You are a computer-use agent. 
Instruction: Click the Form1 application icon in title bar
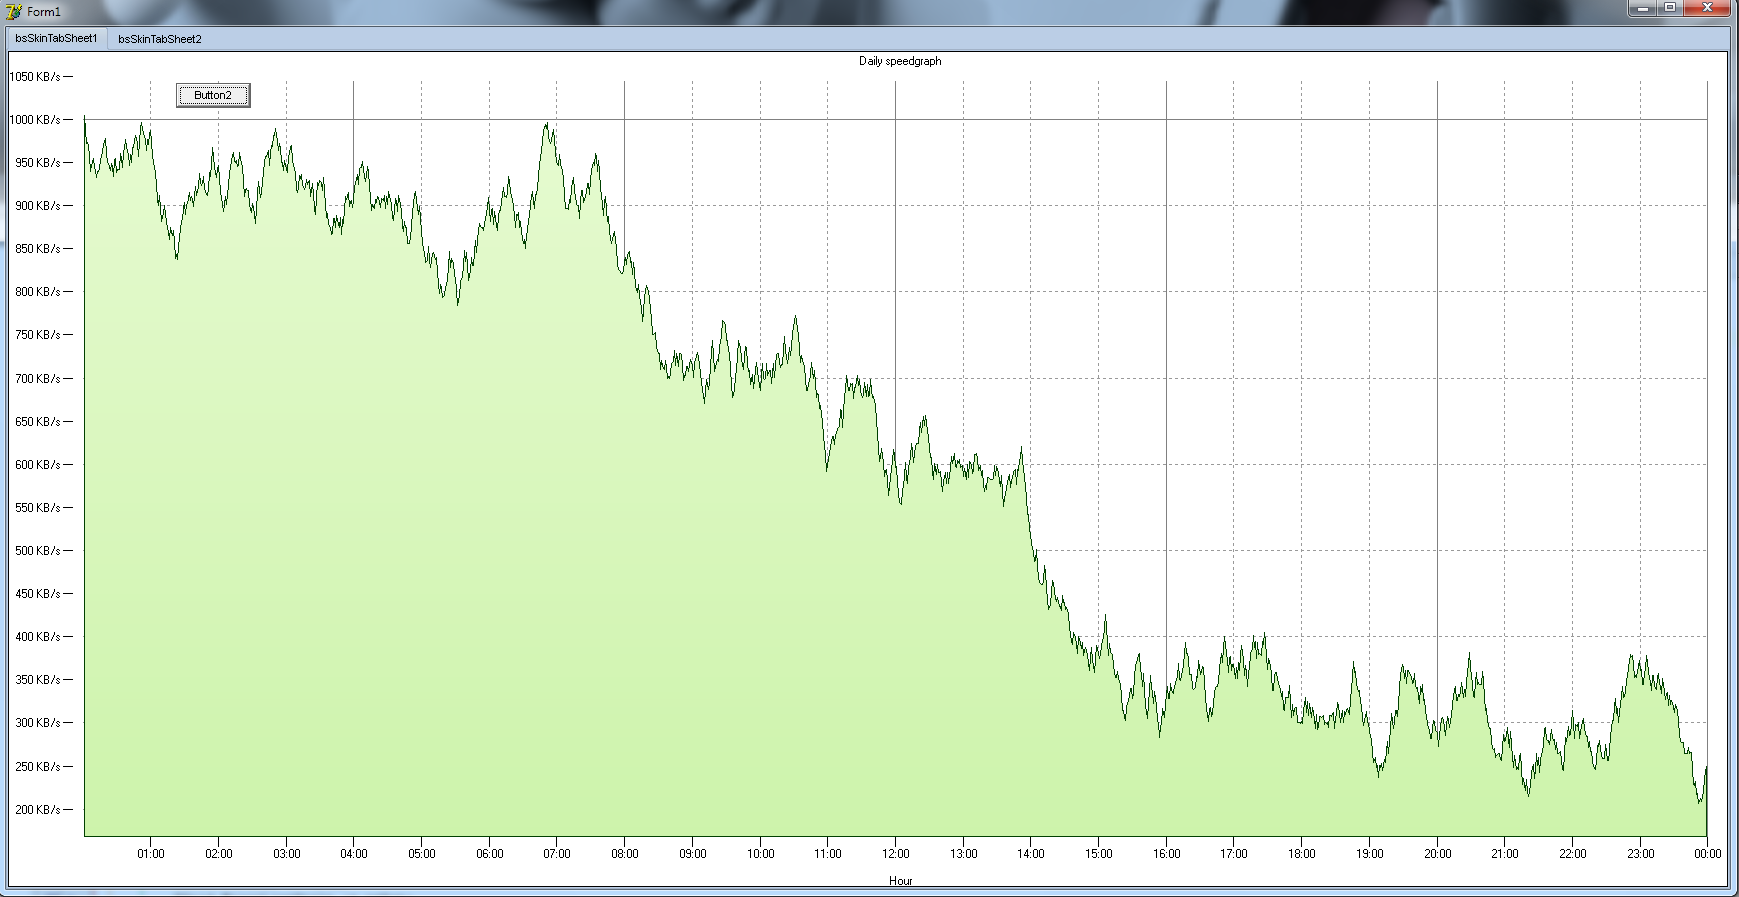point(14,11)
